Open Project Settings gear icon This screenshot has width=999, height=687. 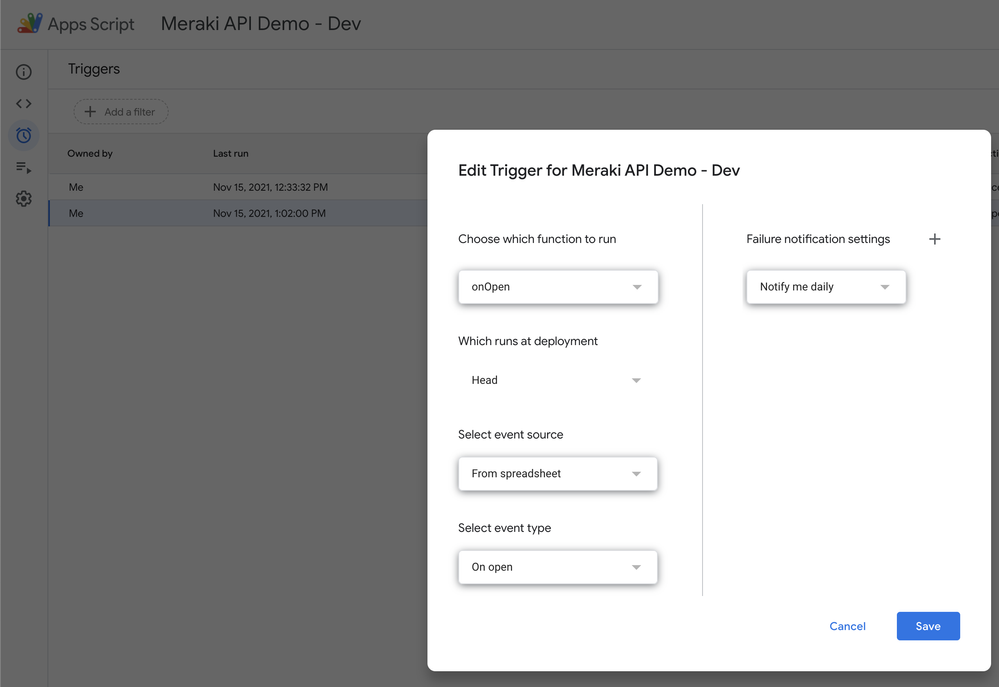coord(24,199)
